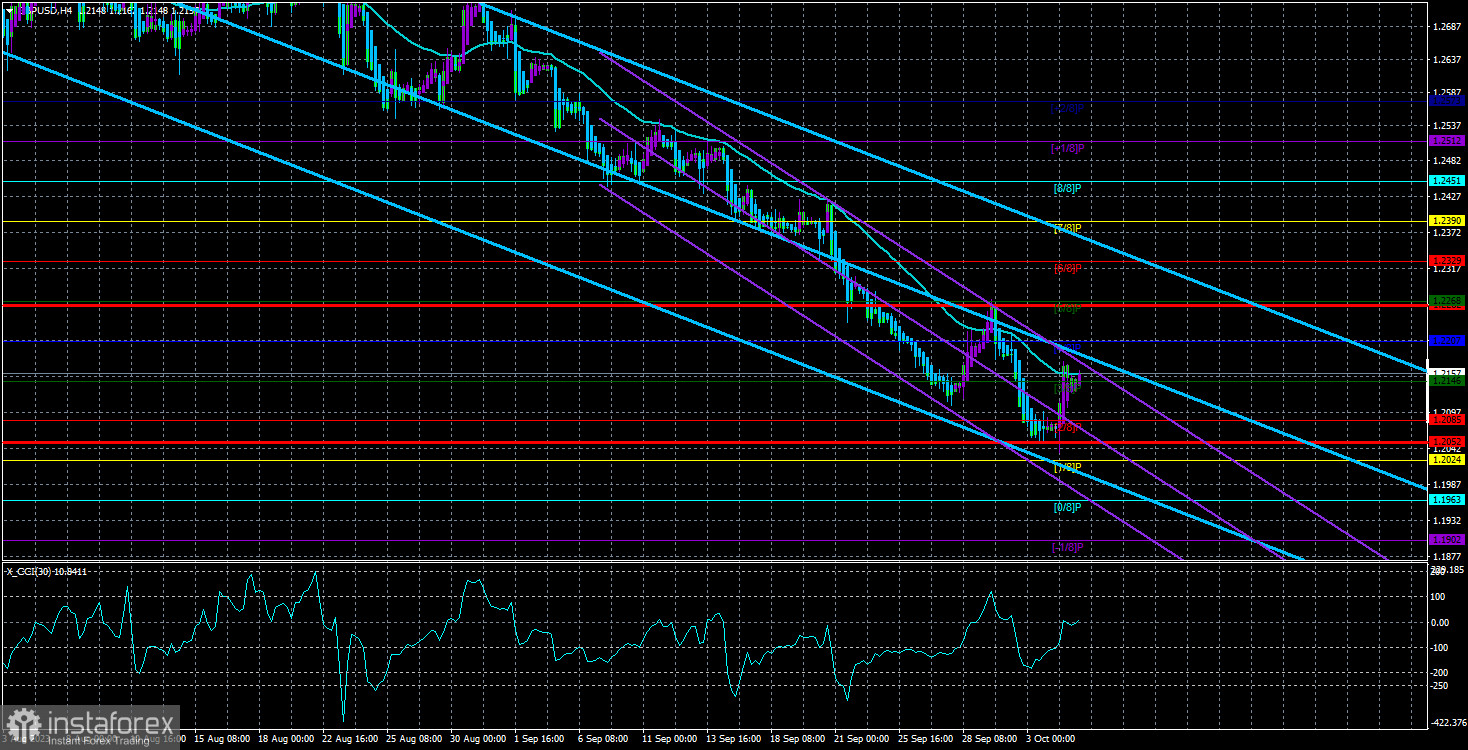The width and height of the screenshot is (1468, 750).
Task: Click the 1.2372 price axis value
Action: pos(1447,233)
